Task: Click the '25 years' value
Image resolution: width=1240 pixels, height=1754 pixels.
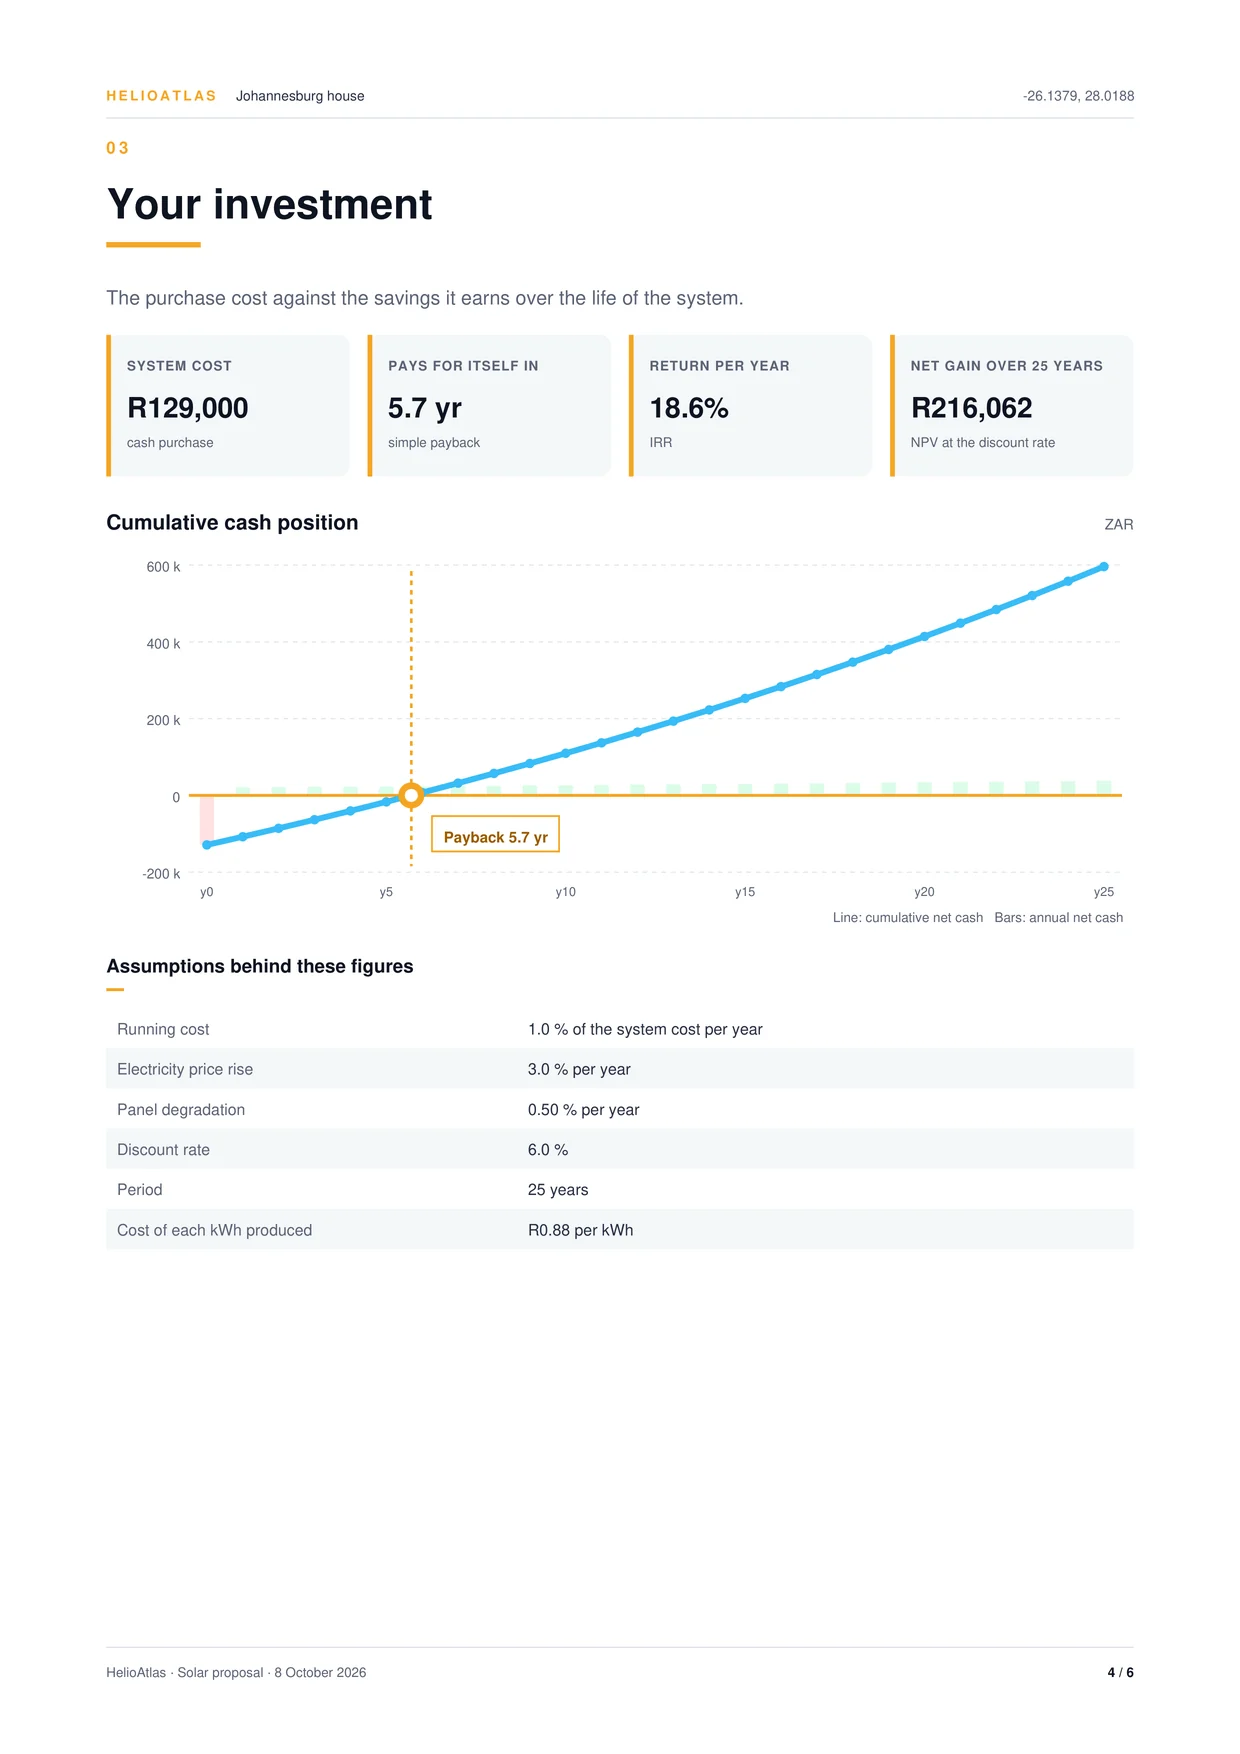Action: [558, 1190]
